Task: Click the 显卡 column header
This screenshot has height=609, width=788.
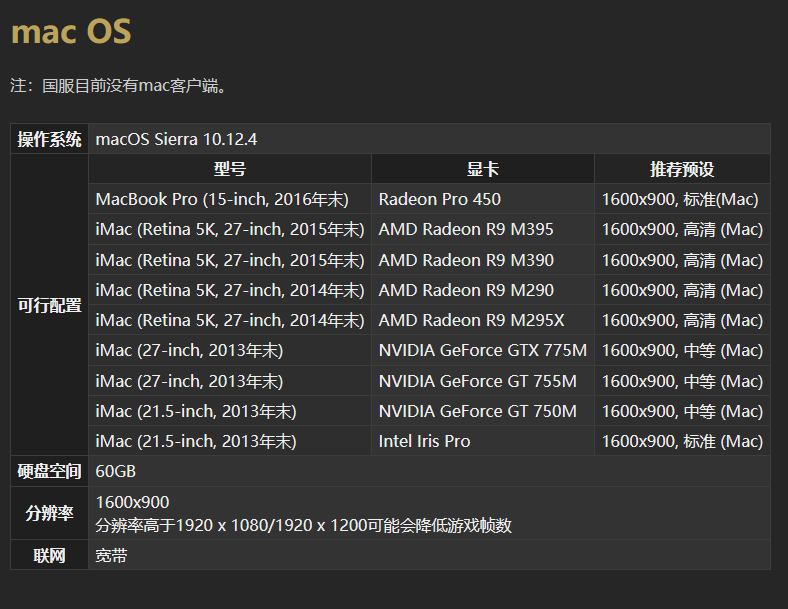Action: tap(482, 169)
